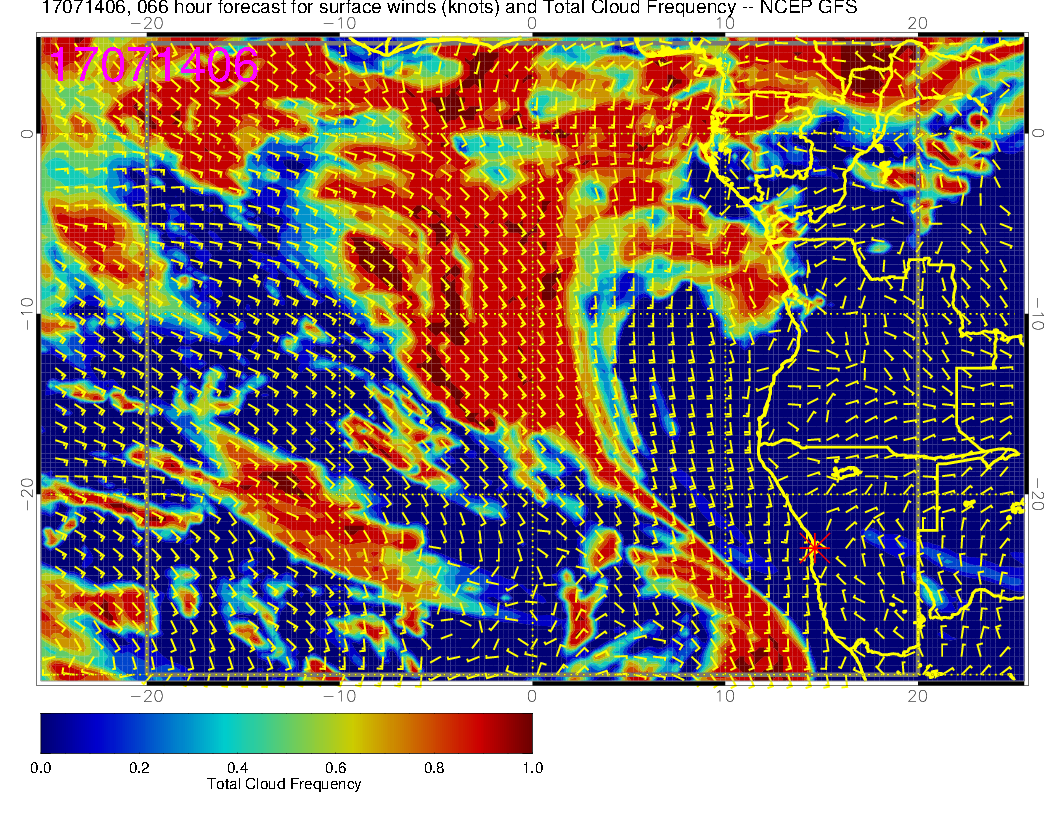1056x816 pixels.
Task: Click the dark red end of the colorbar
Action: 522,733
